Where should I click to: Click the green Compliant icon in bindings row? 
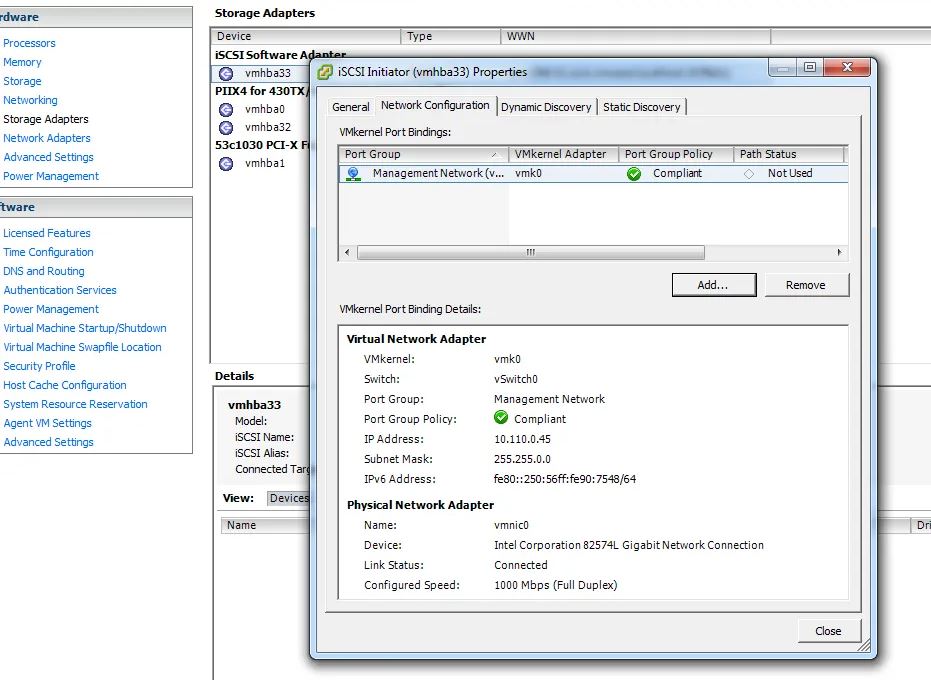pos(633,173)
